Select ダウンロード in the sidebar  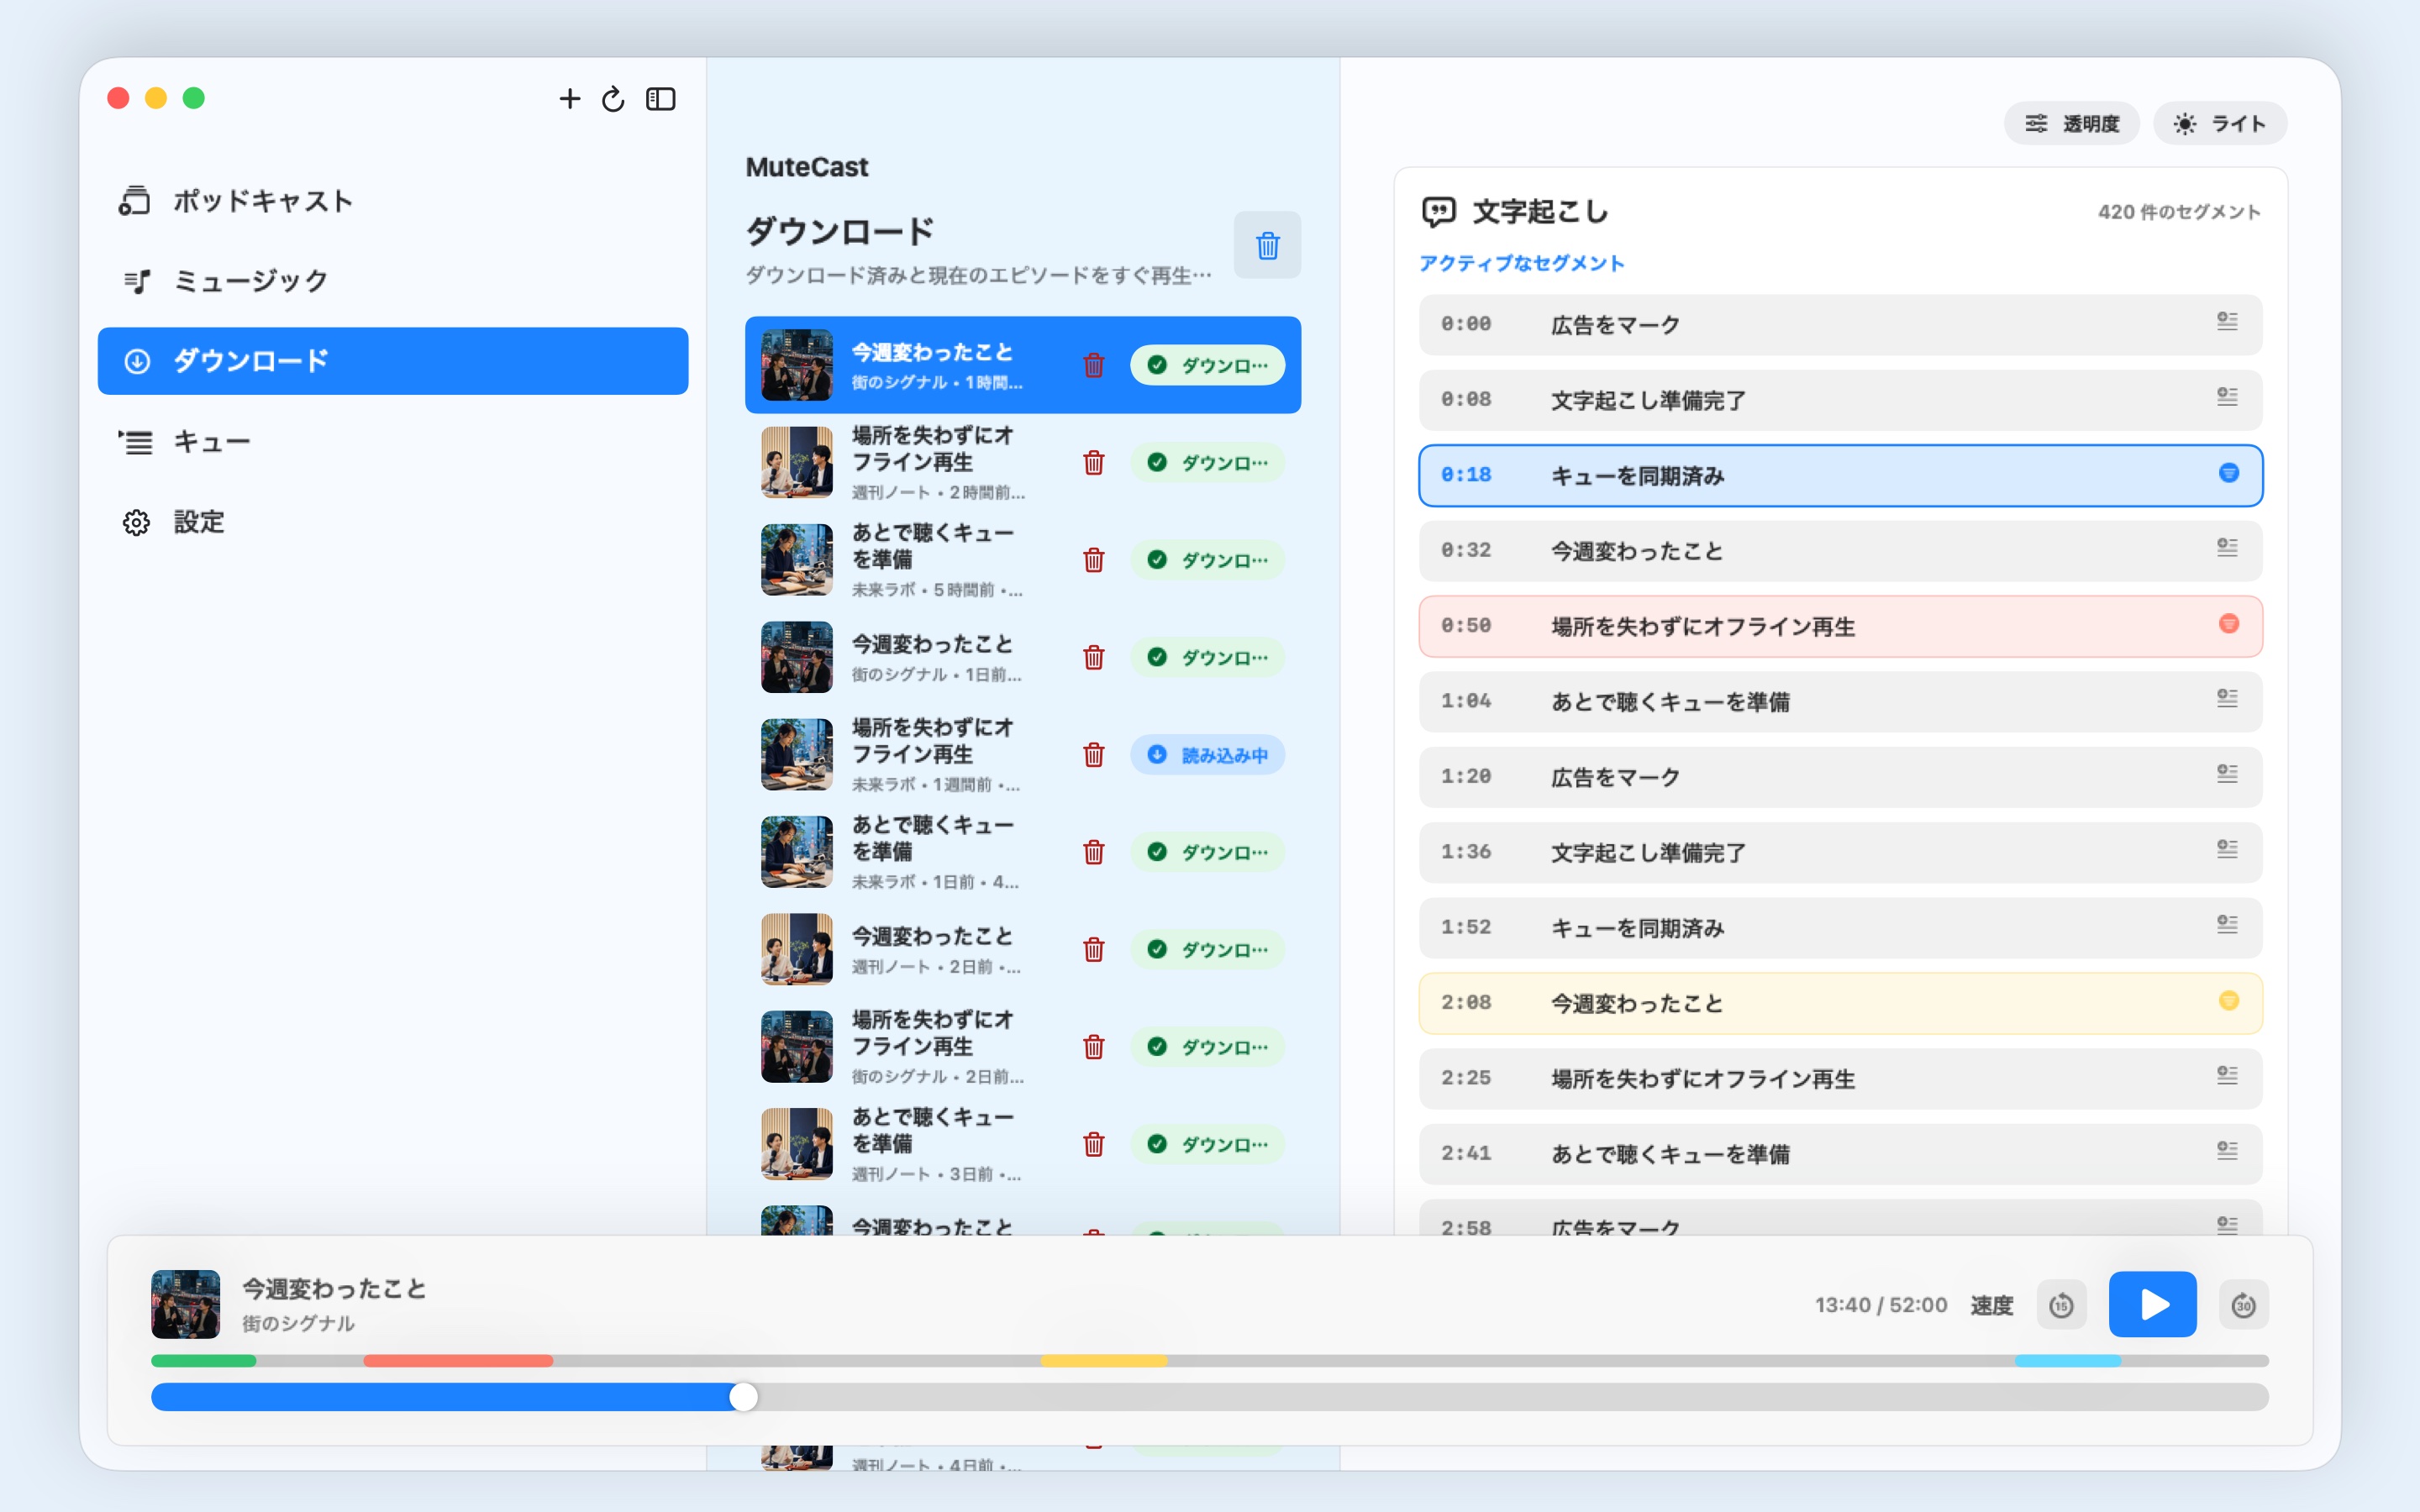(x=393, y=361)
